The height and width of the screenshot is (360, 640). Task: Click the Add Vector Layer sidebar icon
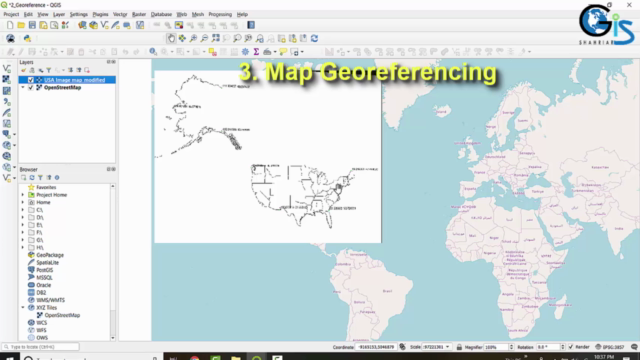pos(7,69)
